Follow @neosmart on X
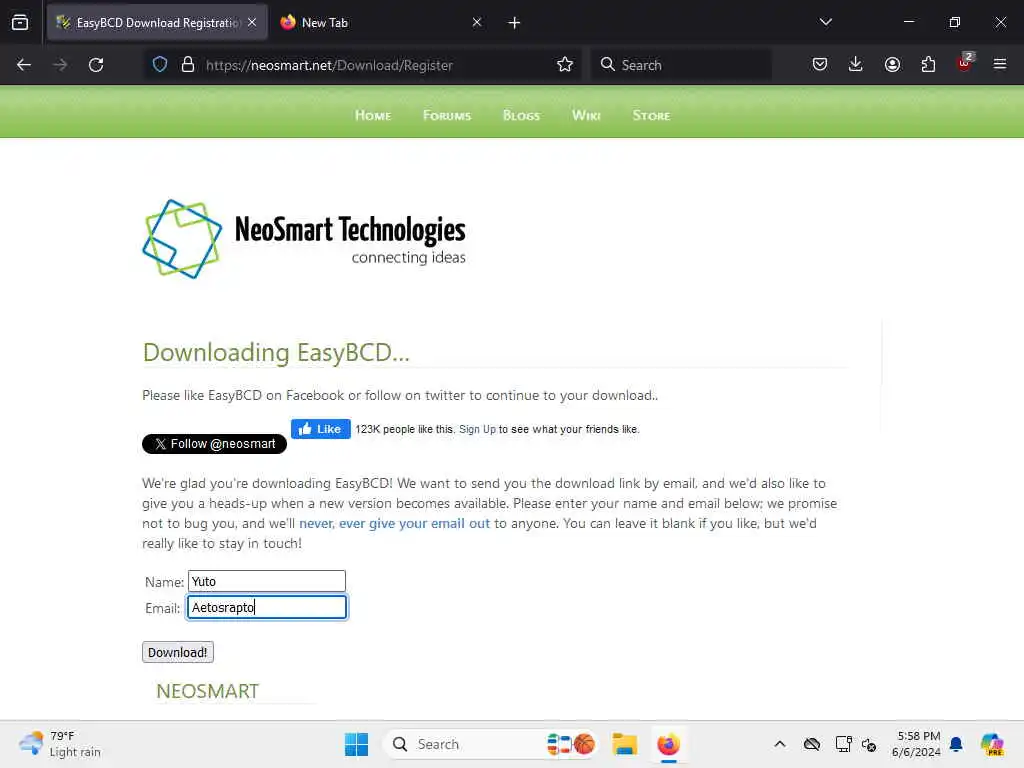Image resolution: width=1024 pixels, height=768 pixels. coord(214,444)
